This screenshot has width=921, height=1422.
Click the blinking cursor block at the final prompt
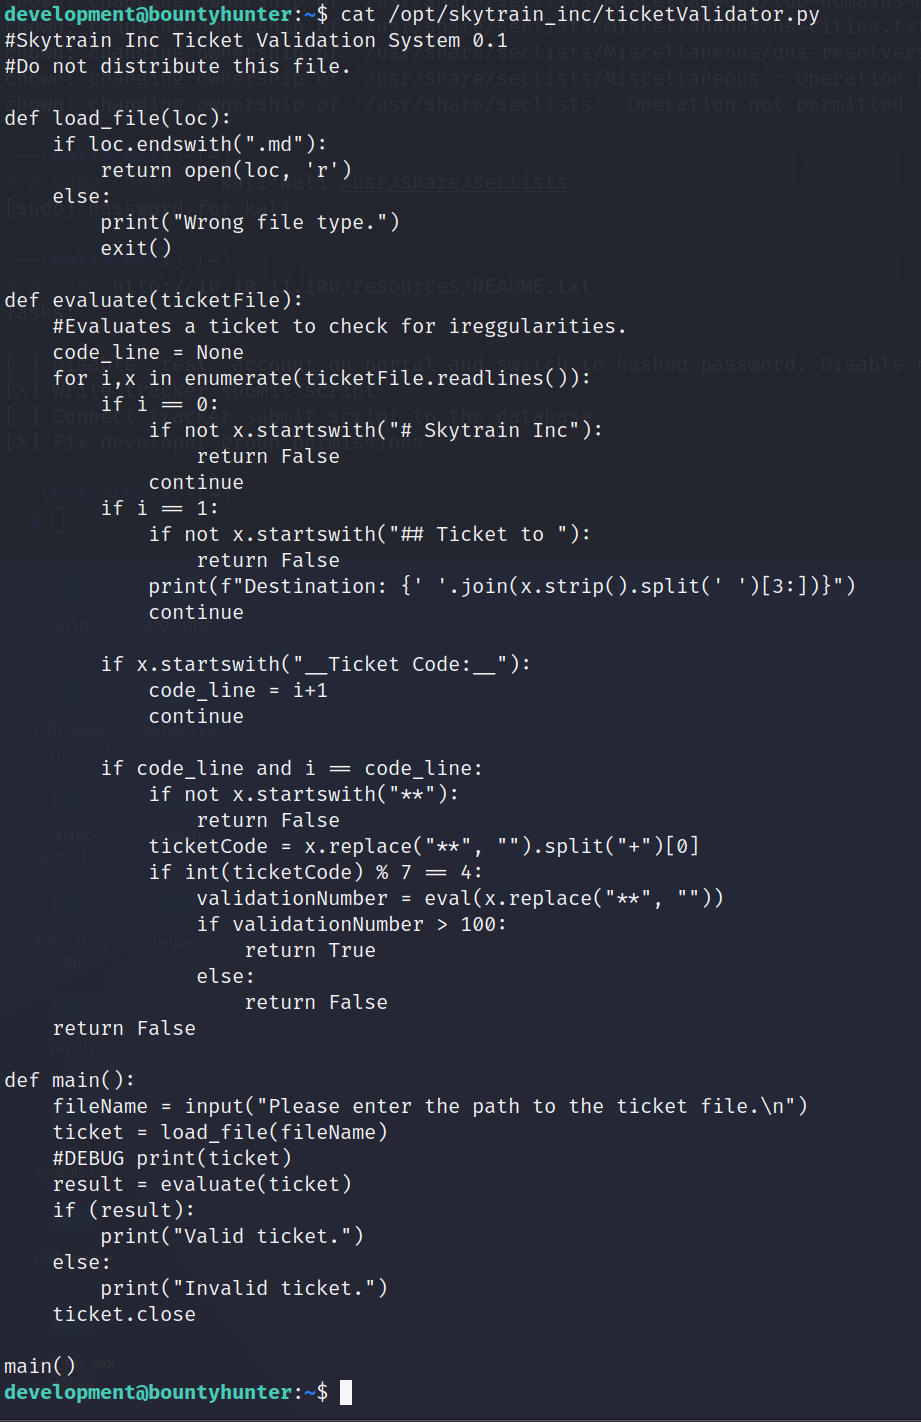tap(346, 1392)
